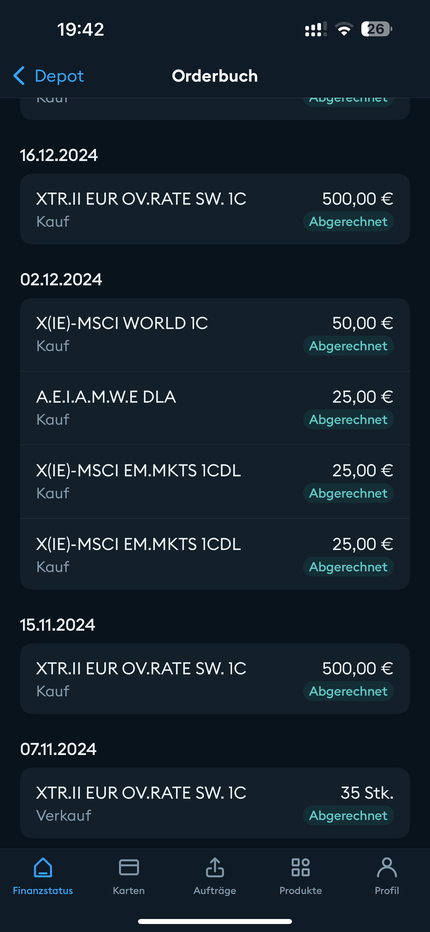Viewport: 430px width, 932px height.
Task: Go back to Depot
Action: [49, 76]
